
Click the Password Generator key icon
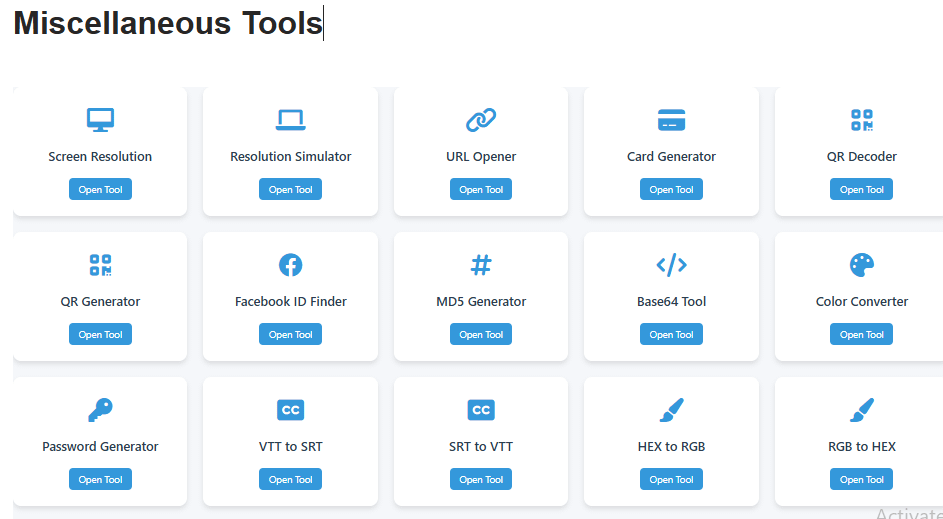click(100, 410)
